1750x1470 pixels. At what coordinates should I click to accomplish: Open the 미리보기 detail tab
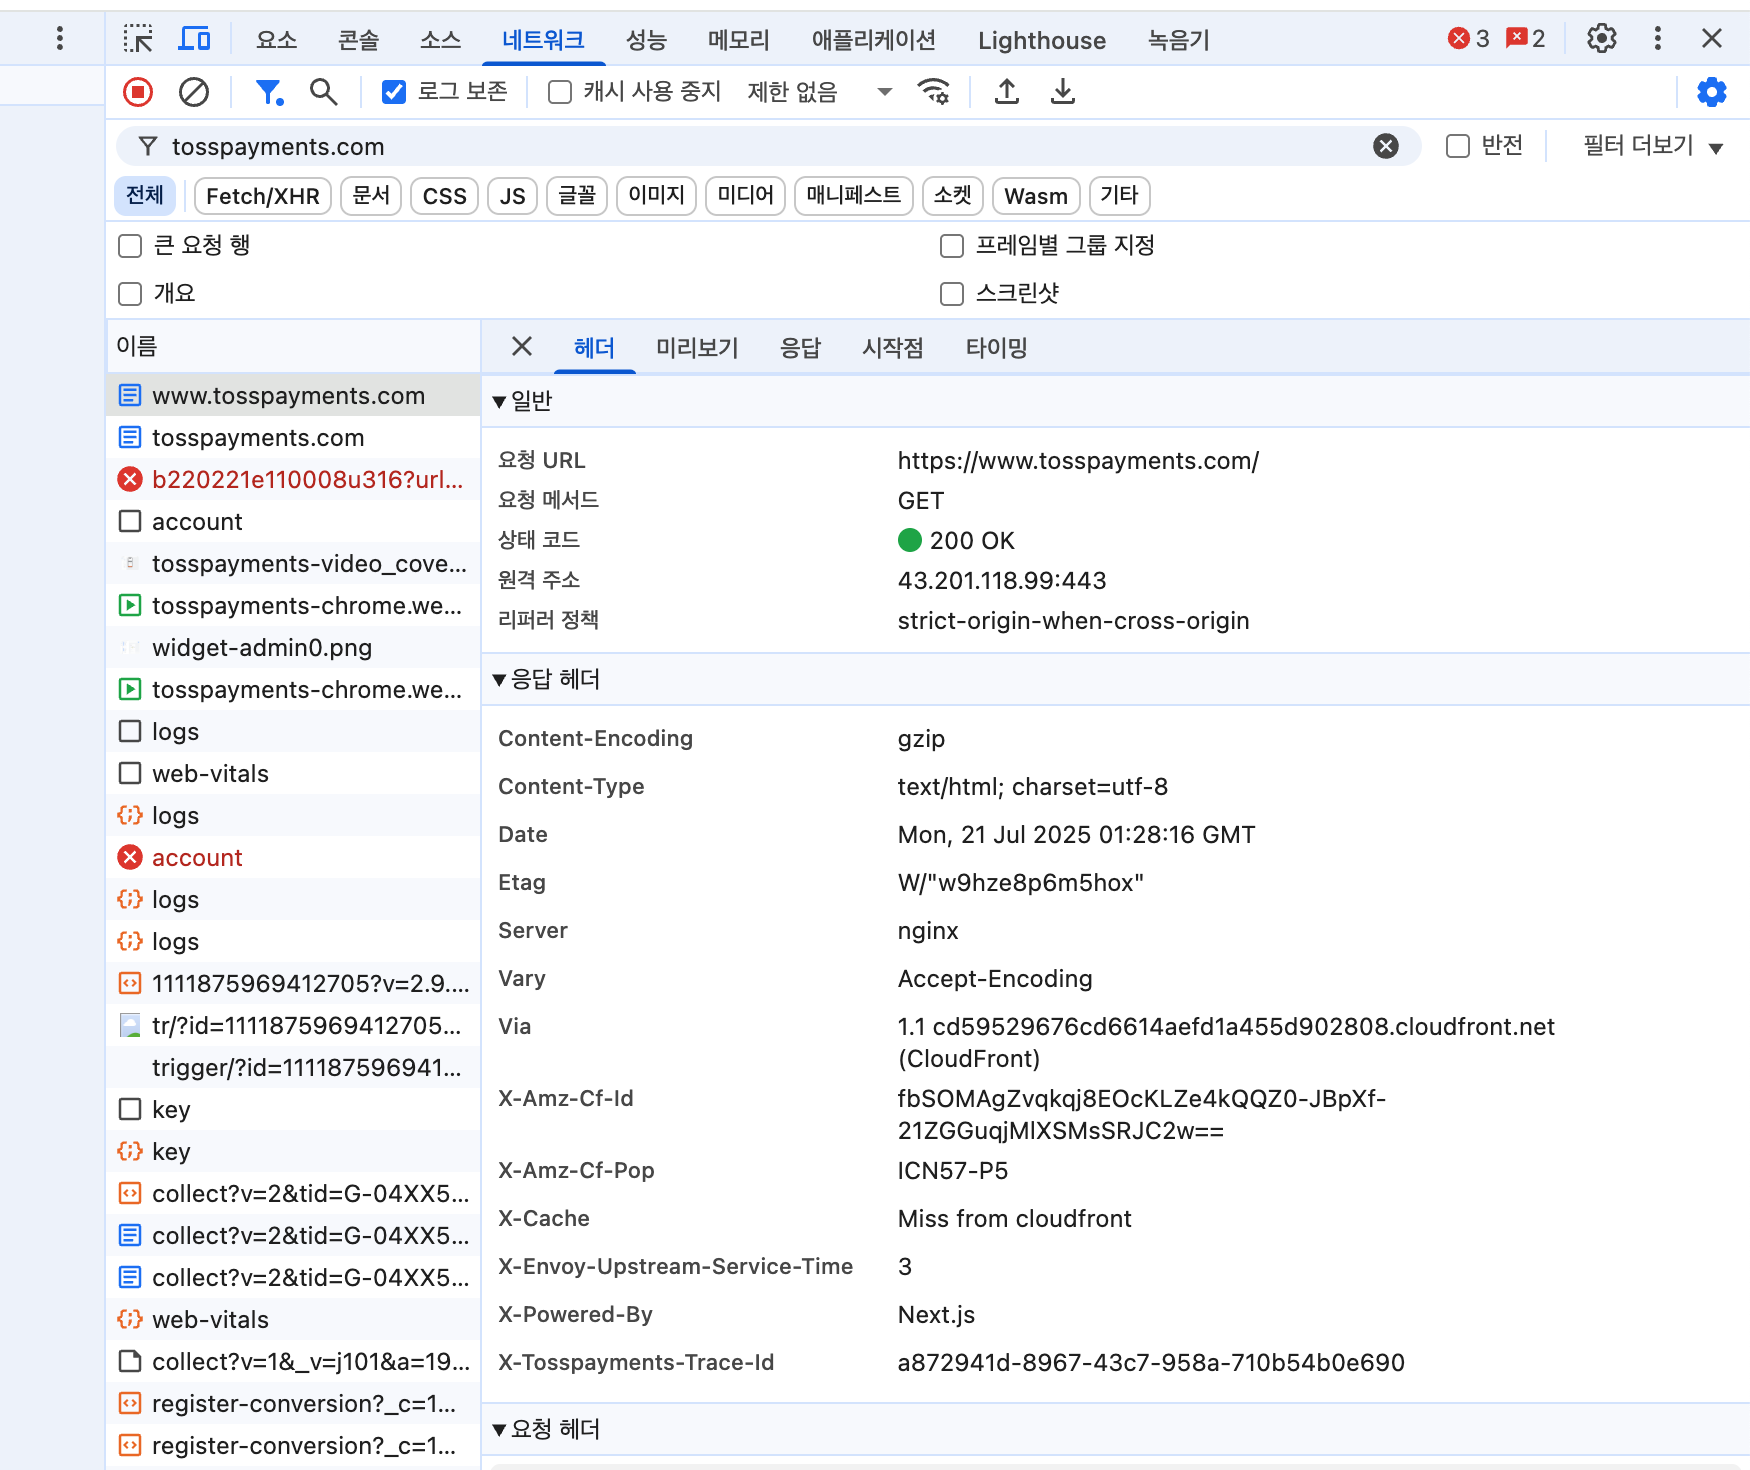point(697,347)
